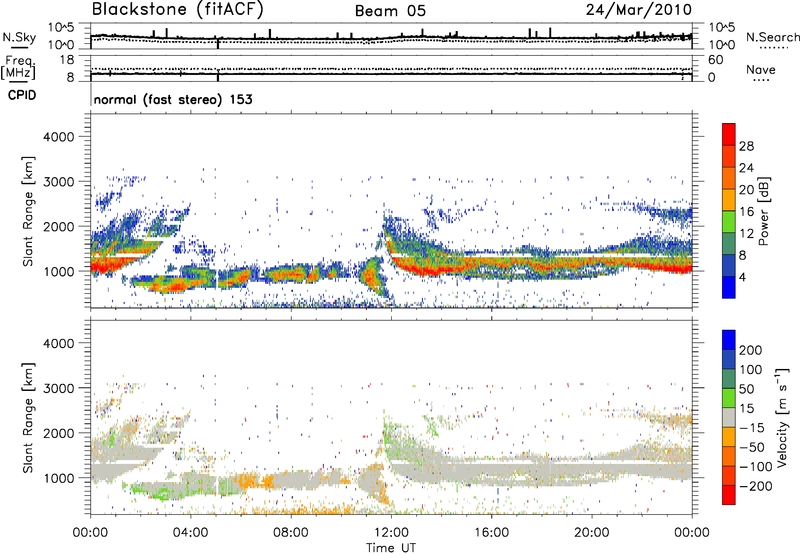The width and height of the screenshot is (800, 554).
Task: Click the '3000' tick on power panel
Action: pyautogui.click(x=58, y=182)
